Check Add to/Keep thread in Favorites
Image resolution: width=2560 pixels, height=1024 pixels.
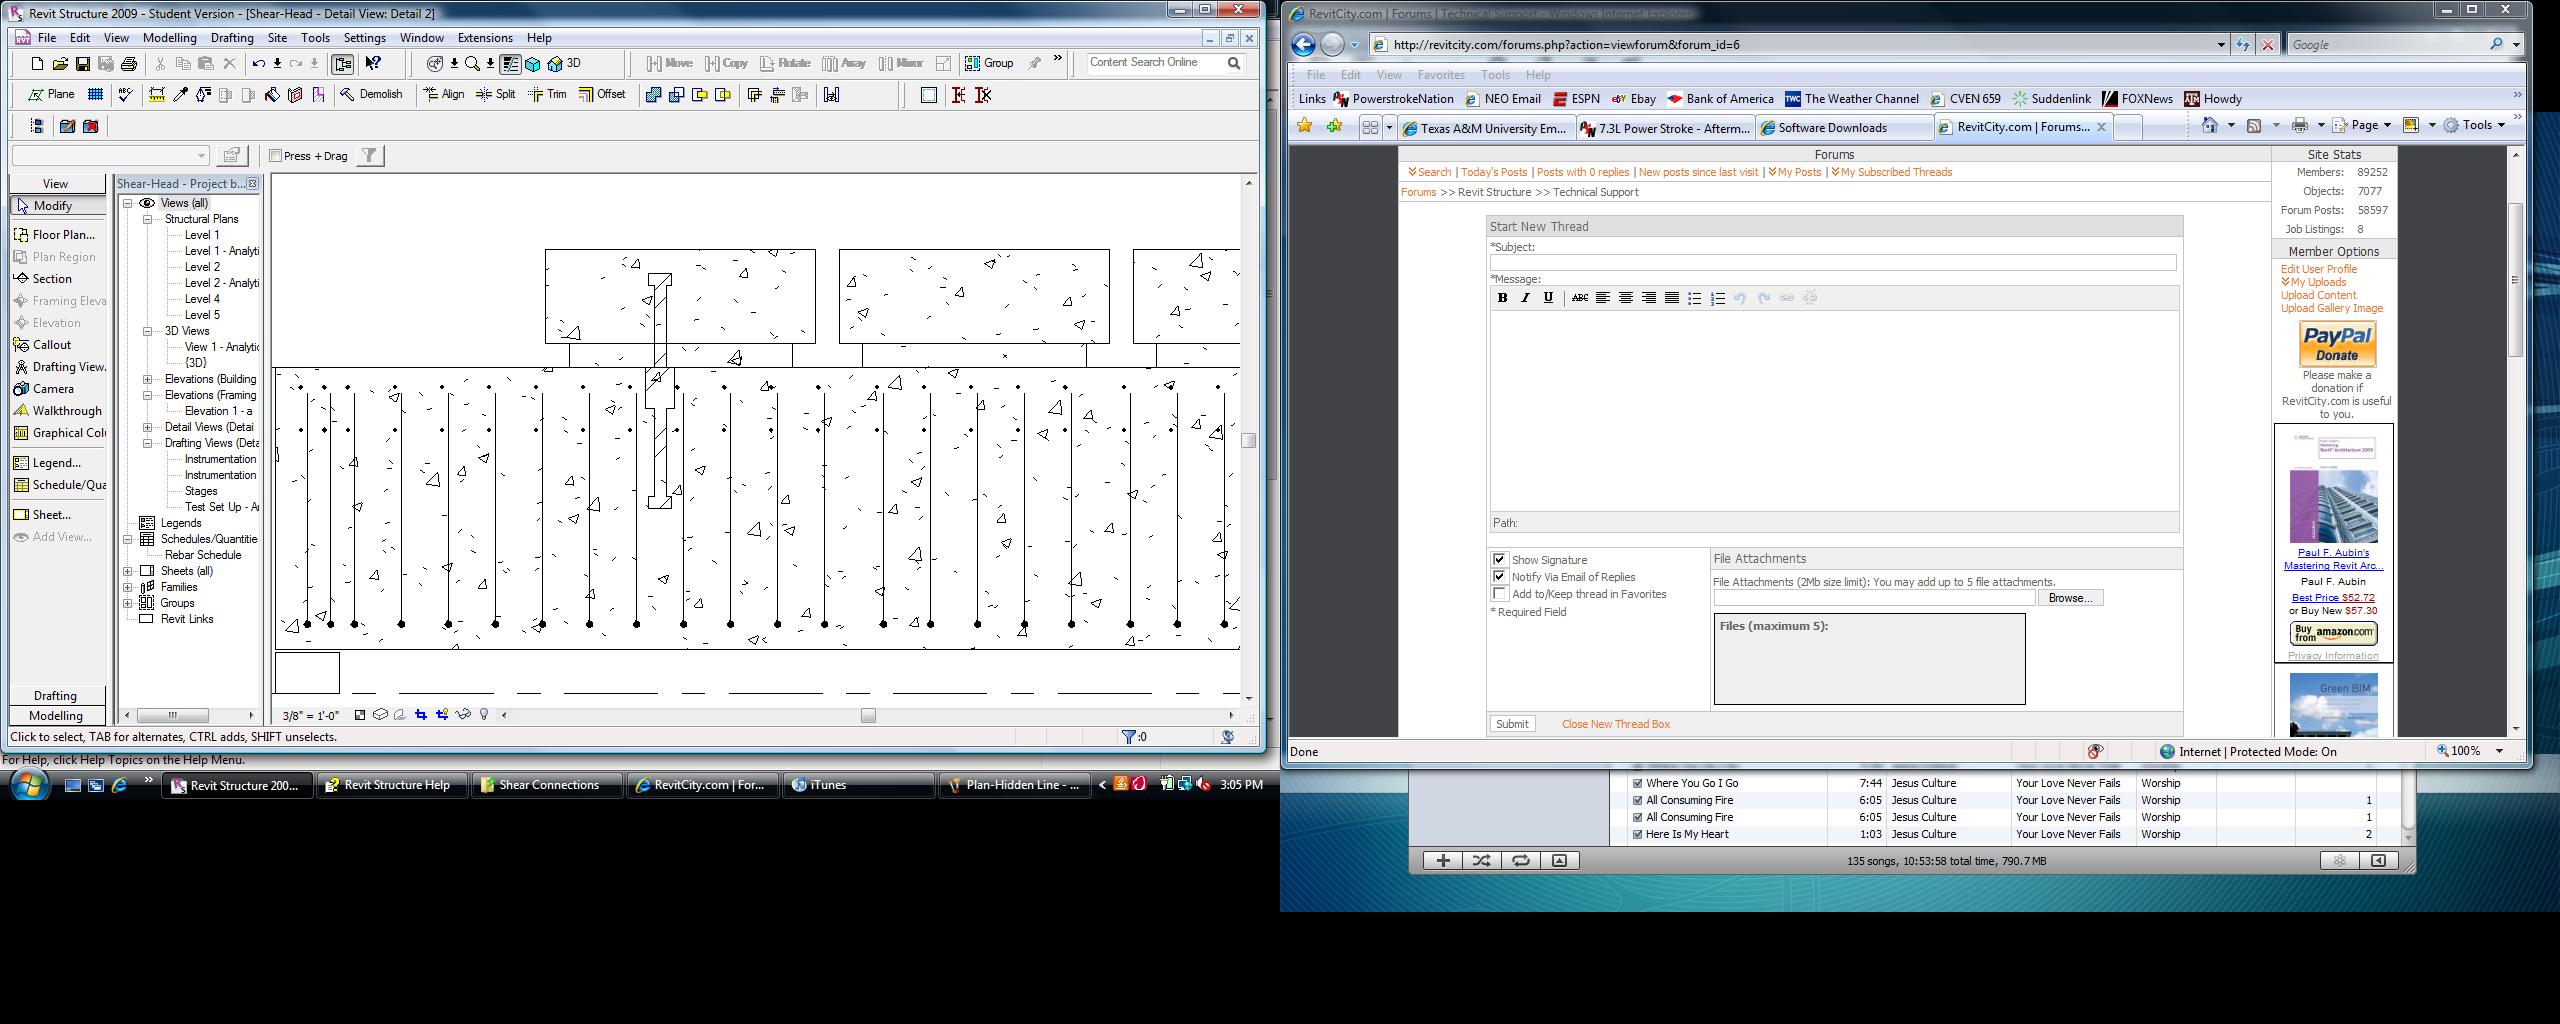(1499, 594)
